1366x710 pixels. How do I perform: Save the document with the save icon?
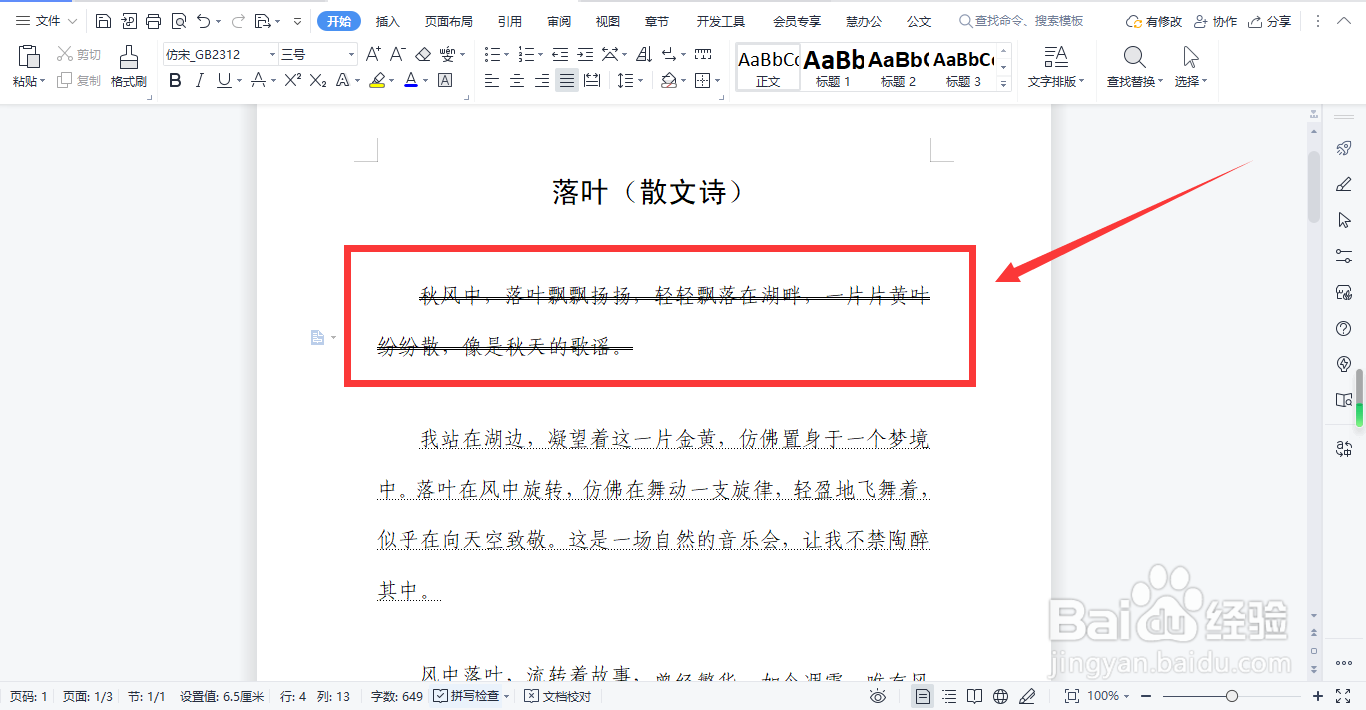103,21
